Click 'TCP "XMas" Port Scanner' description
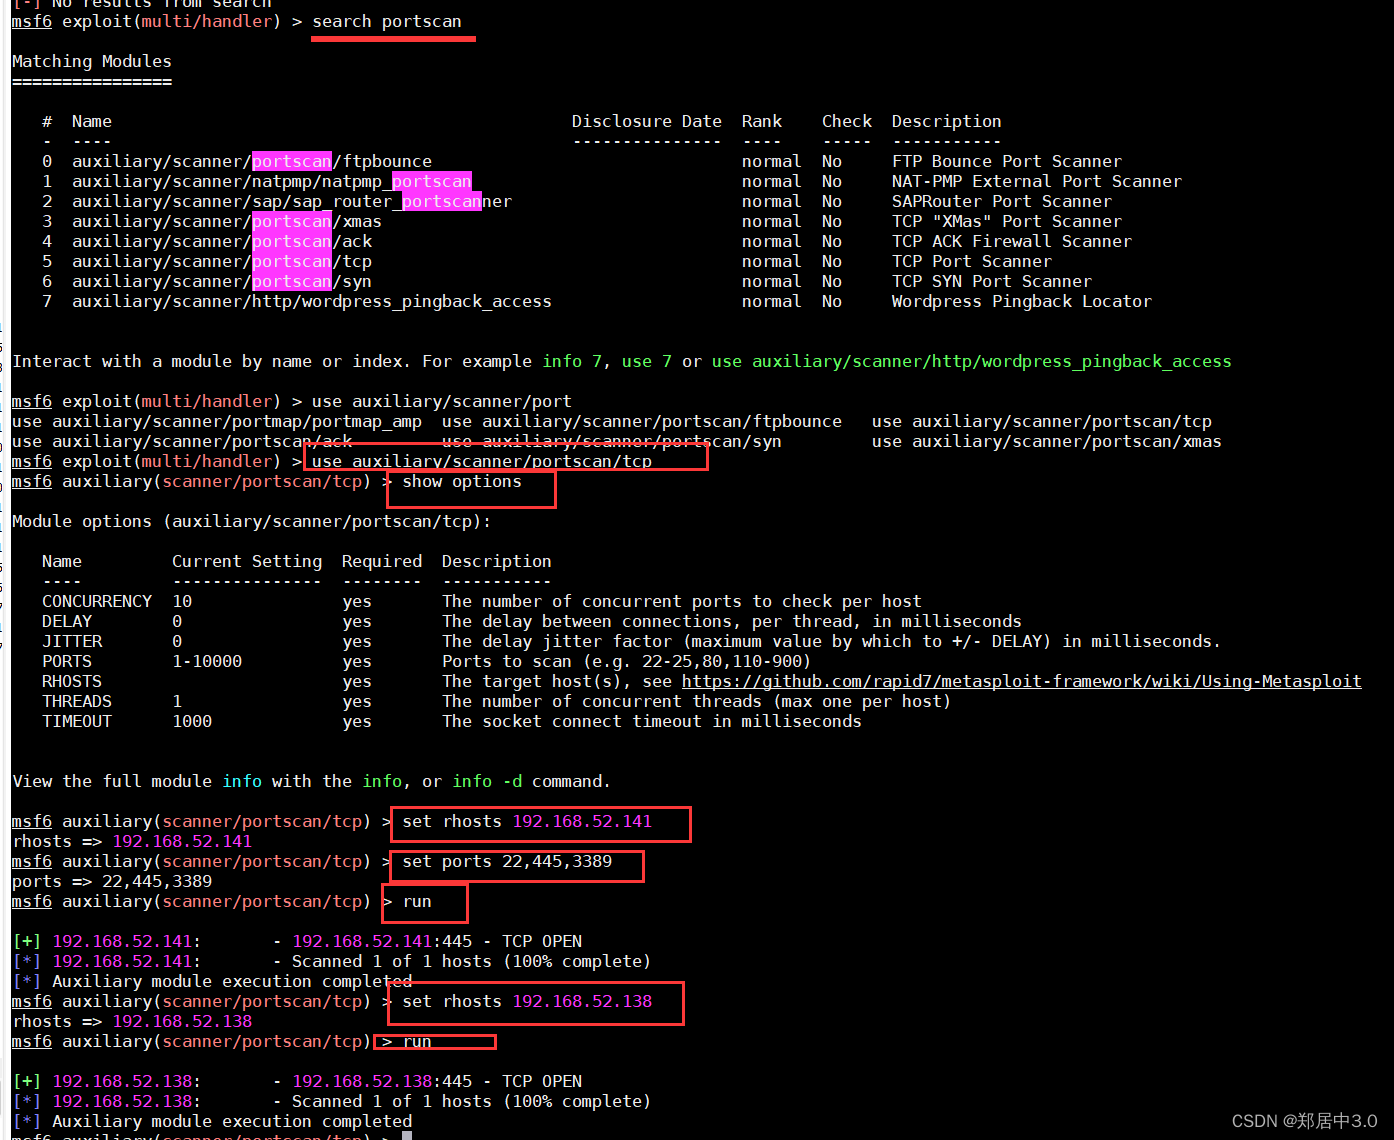Image resolution: width=1394 pixels, height=1140 pixels. 1007,221
